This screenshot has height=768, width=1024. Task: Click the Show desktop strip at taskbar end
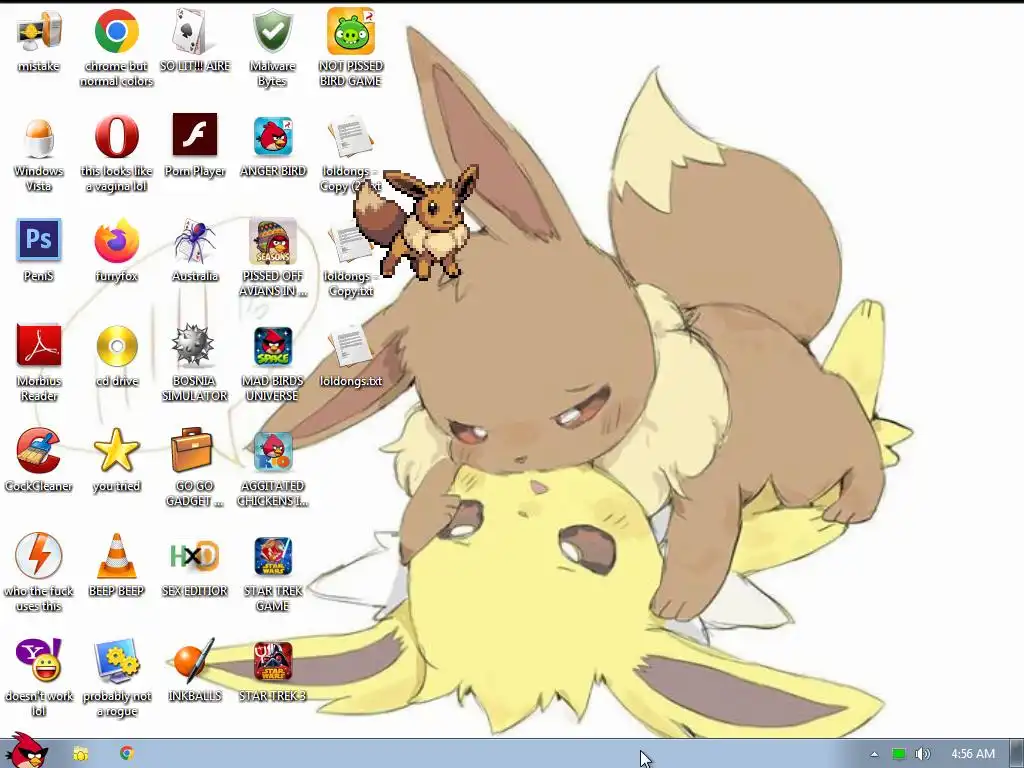[1017, 754]
